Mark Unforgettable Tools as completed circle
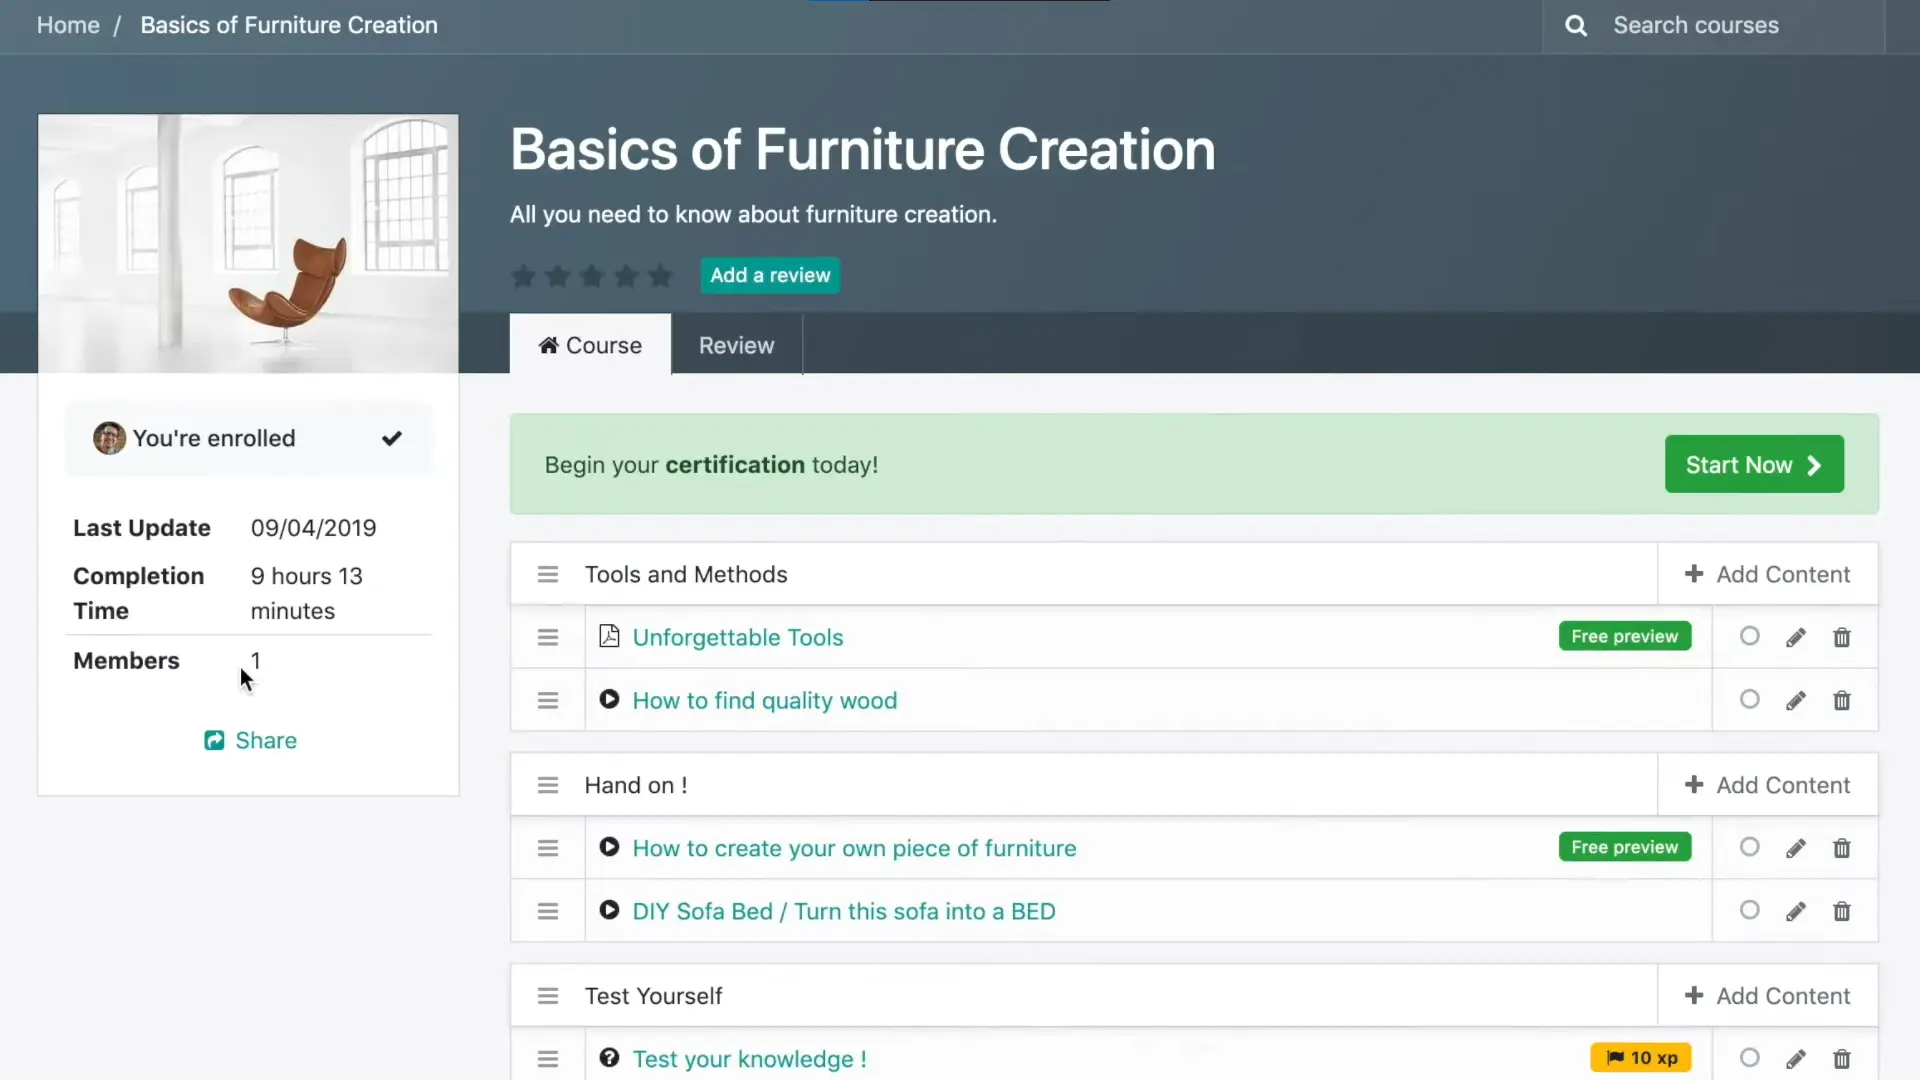Image resolution: width=1920 pixels, height=1080 pixels. (x=1750, y=637)
